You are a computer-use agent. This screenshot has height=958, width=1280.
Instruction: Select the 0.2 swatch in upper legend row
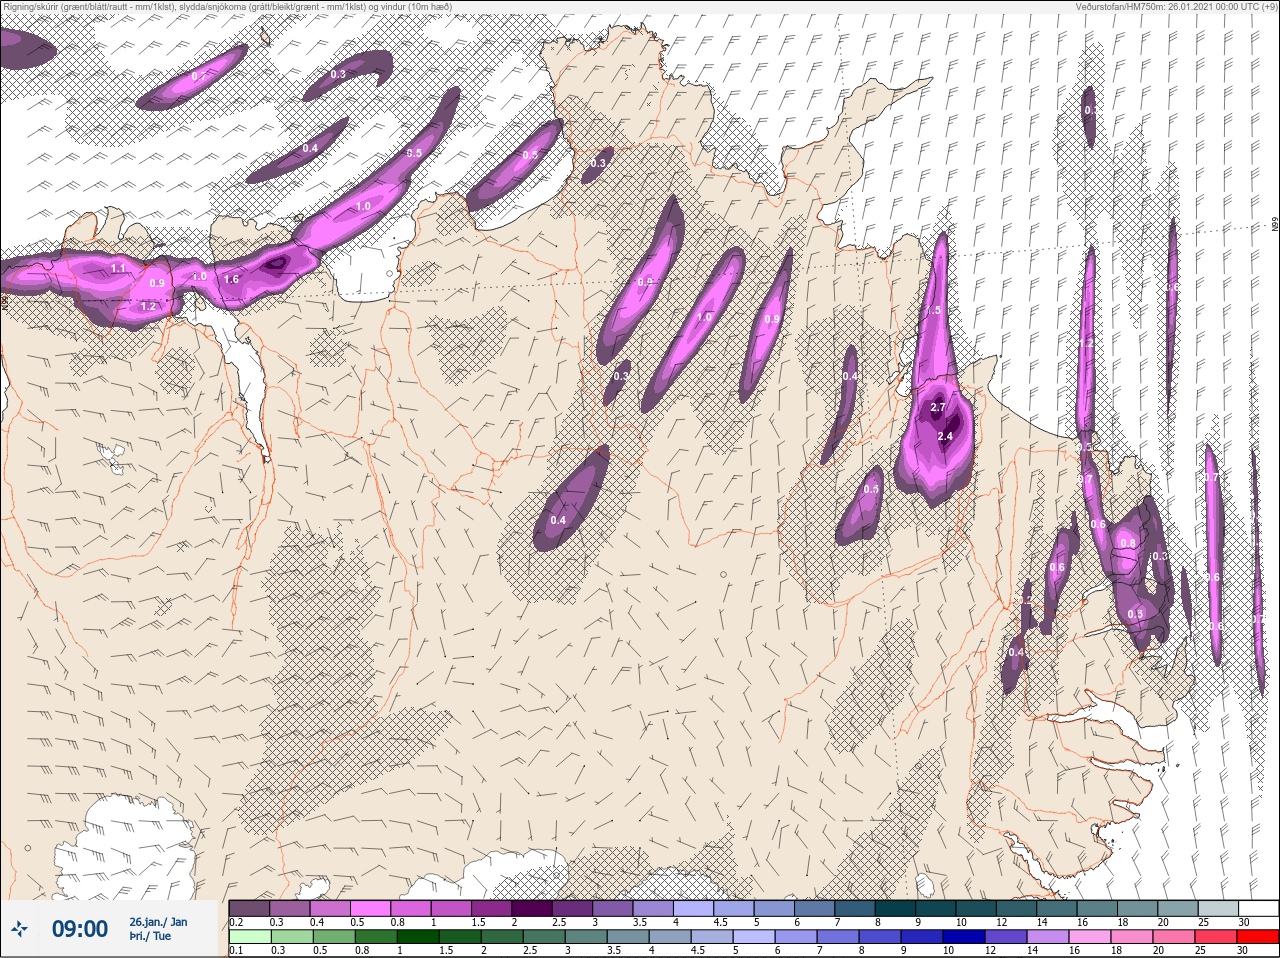249,907
